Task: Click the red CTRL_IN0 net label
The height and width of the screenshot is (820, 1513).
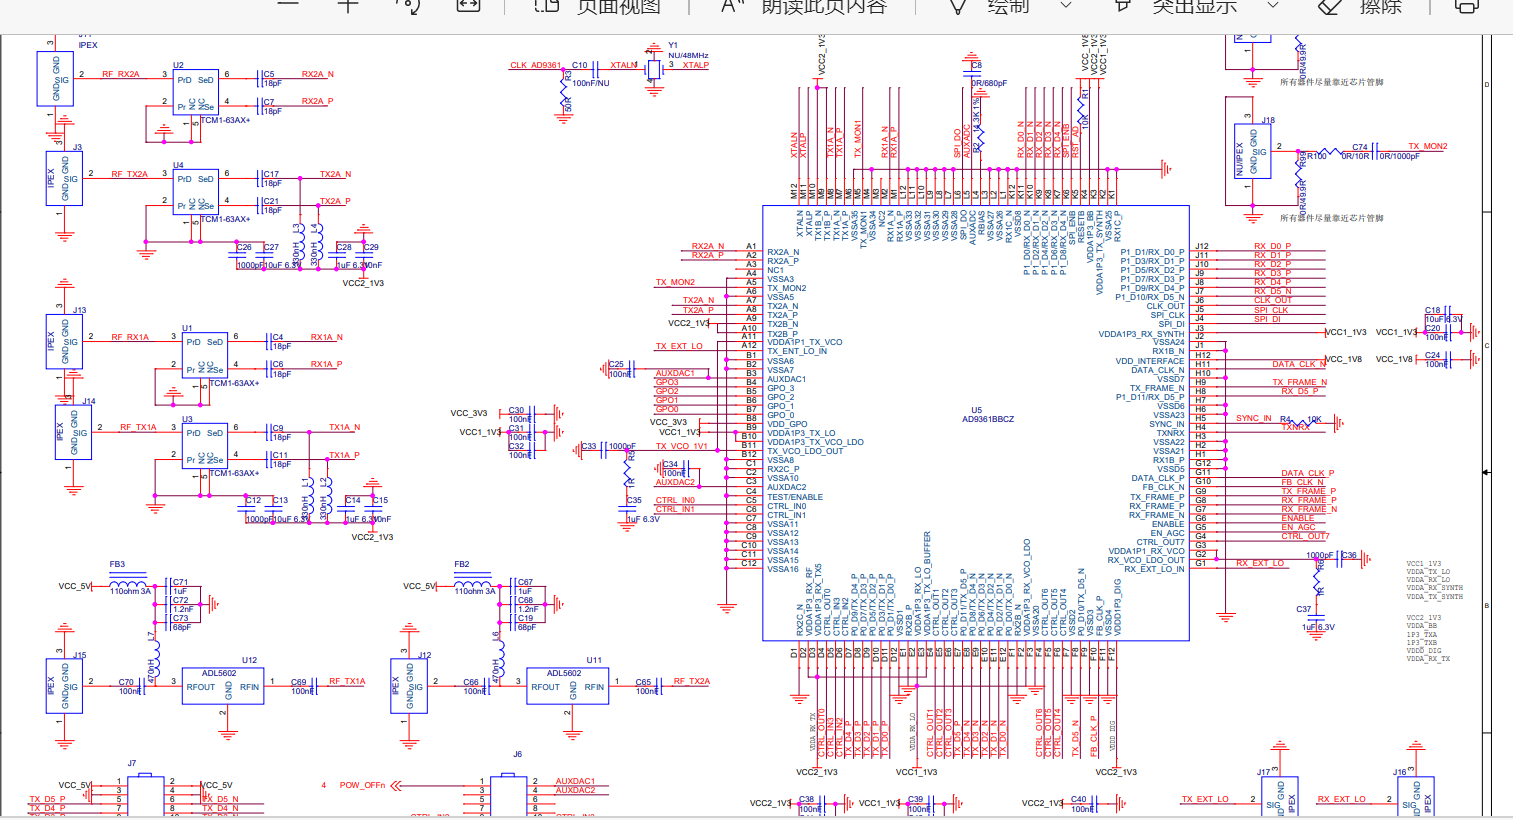Action: 675,500
